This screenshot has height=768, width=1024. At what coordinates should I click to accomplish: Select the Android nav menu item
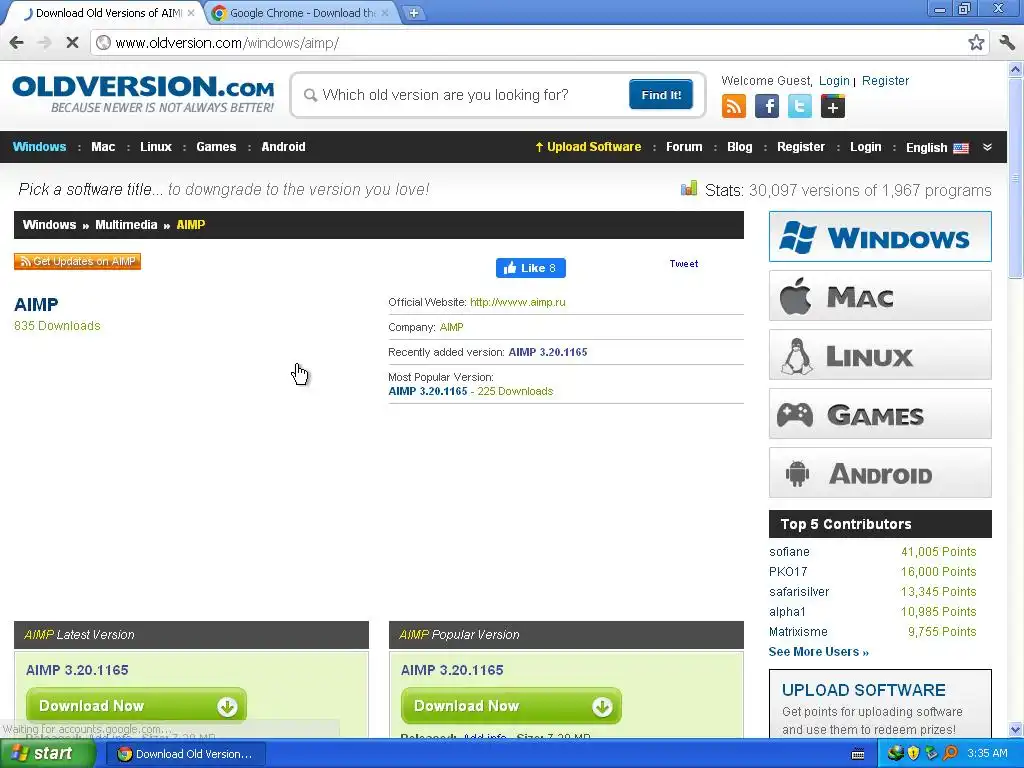[x=283, y=147]
